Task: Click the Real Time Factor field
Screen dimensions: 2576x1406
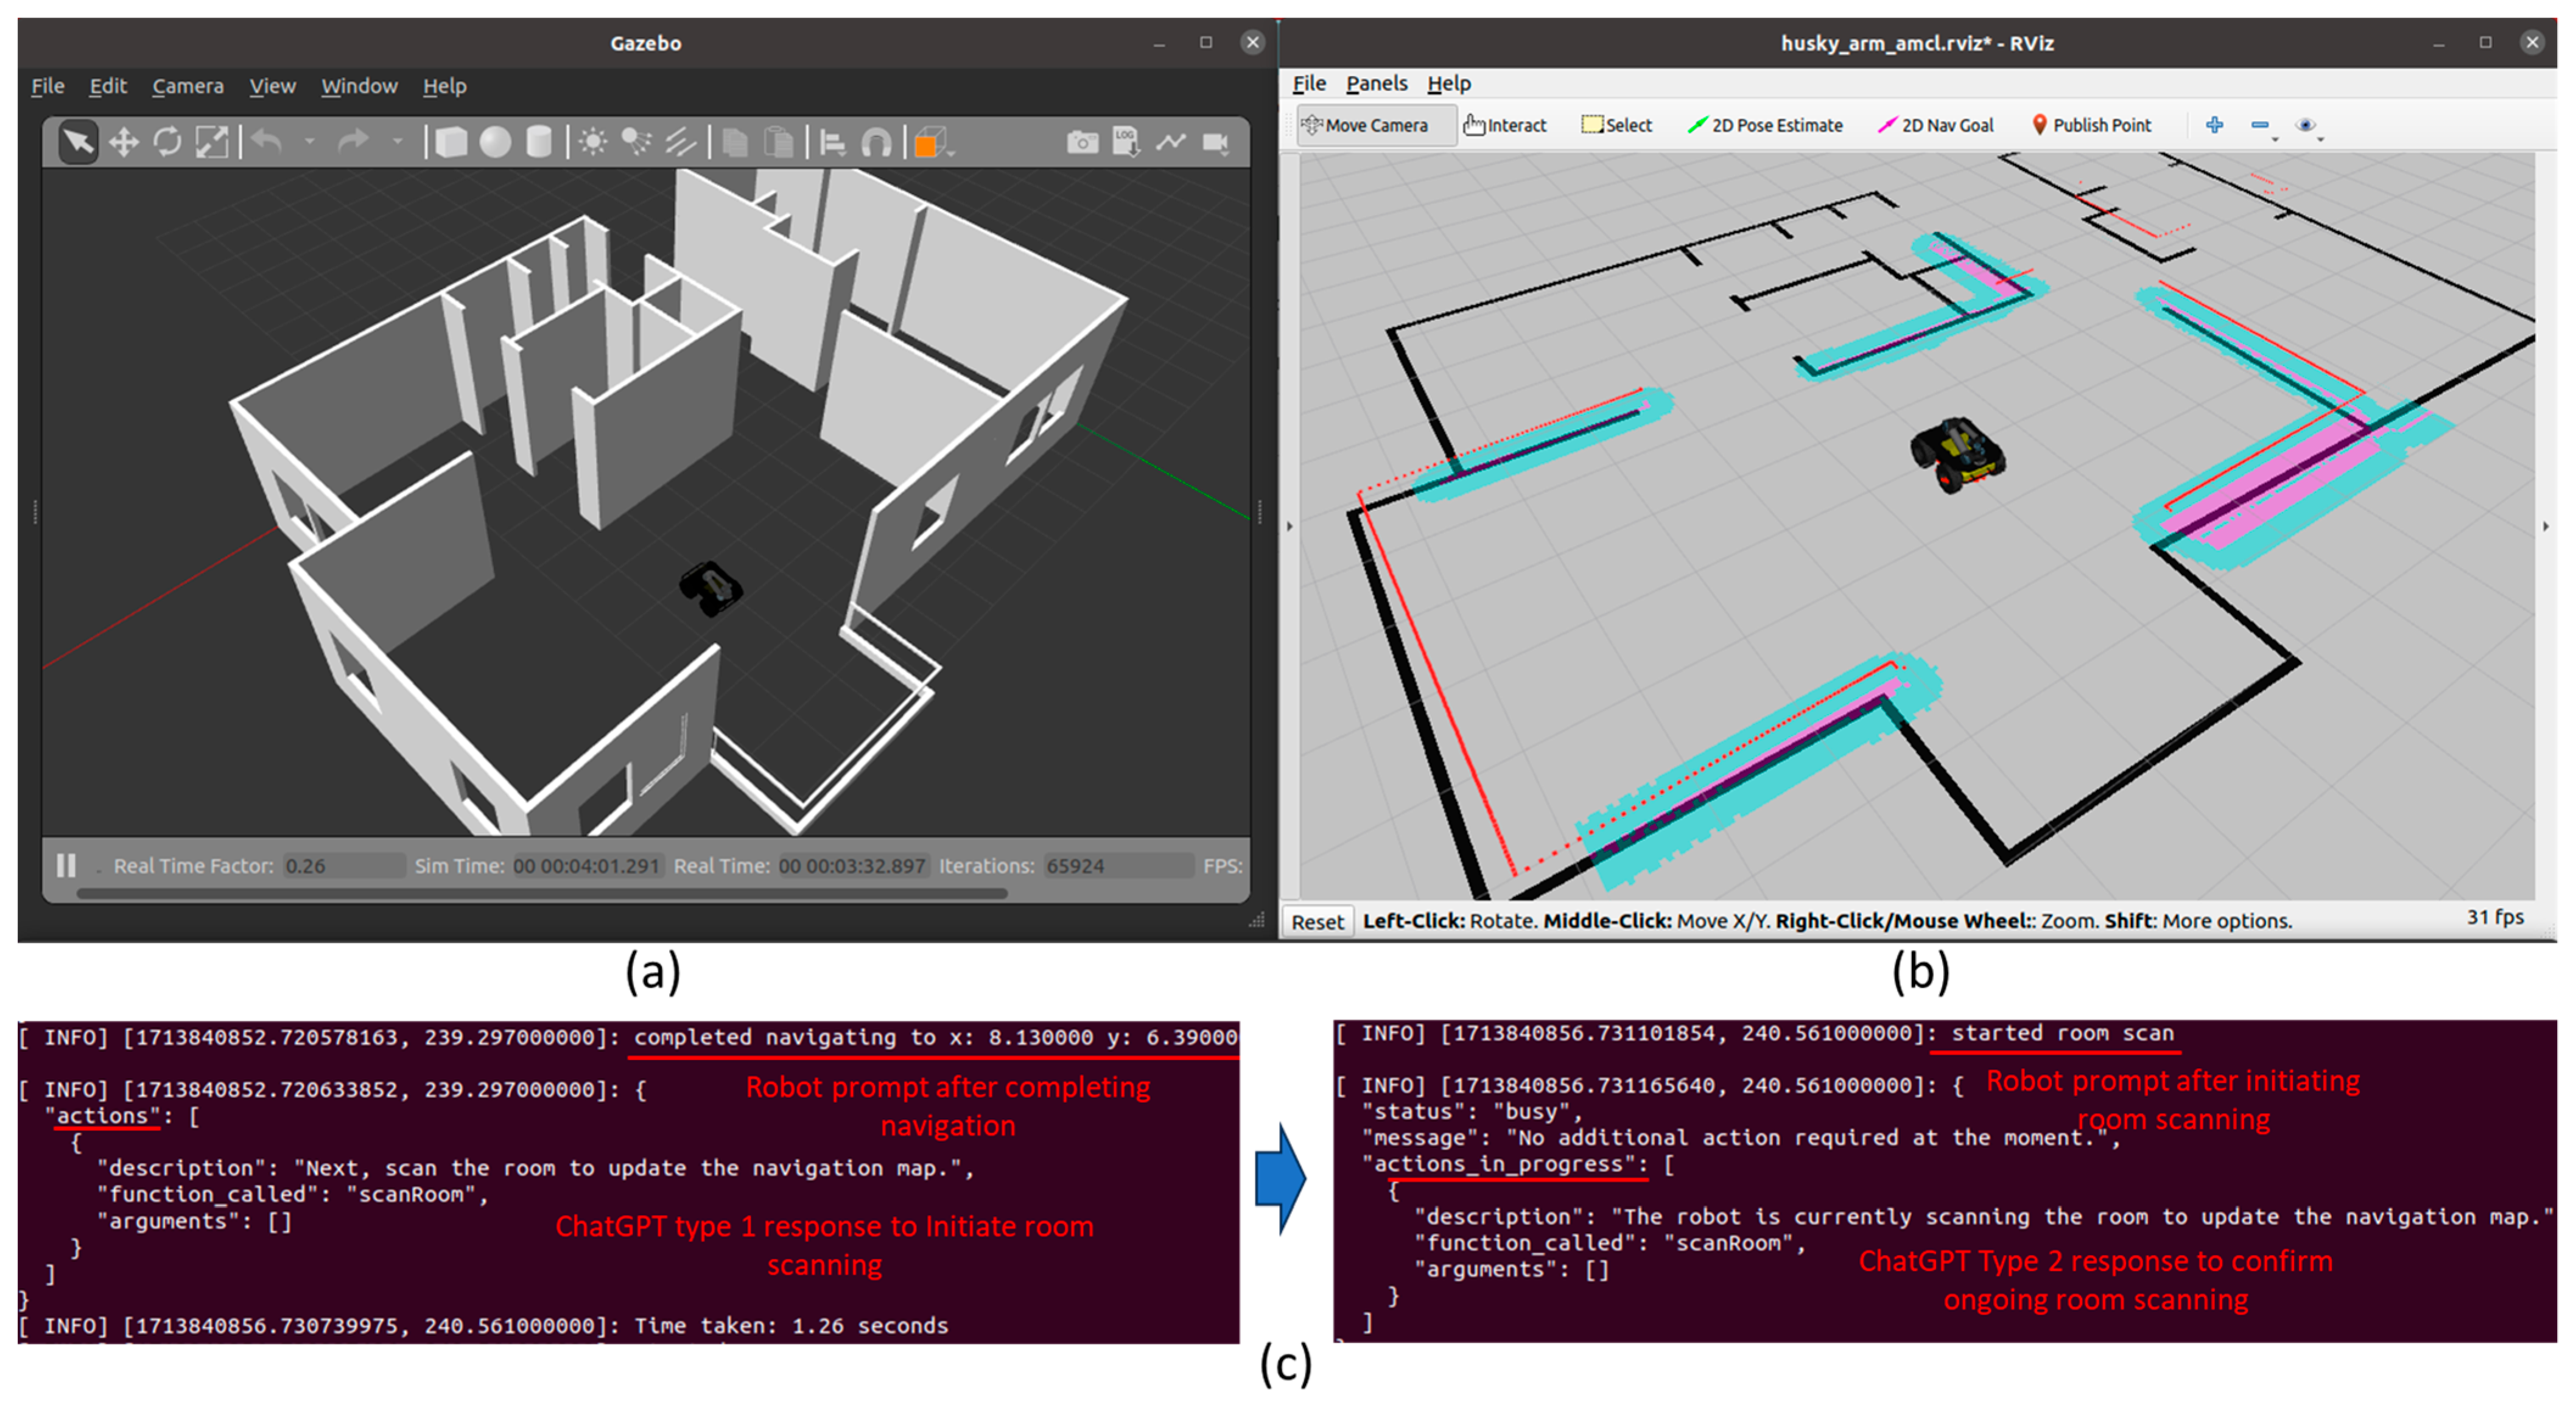Action: coord(343,865)
